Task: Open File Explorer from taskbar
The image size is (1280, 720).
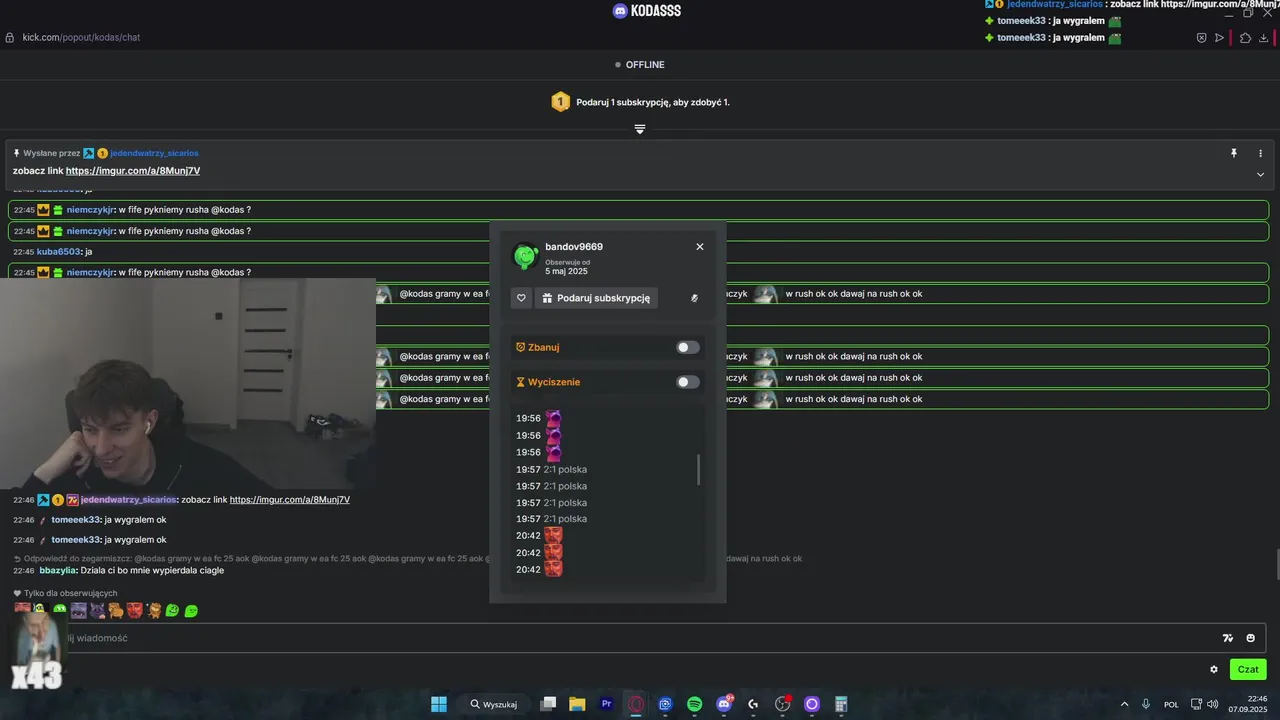Action: click(x=577, y=704)
